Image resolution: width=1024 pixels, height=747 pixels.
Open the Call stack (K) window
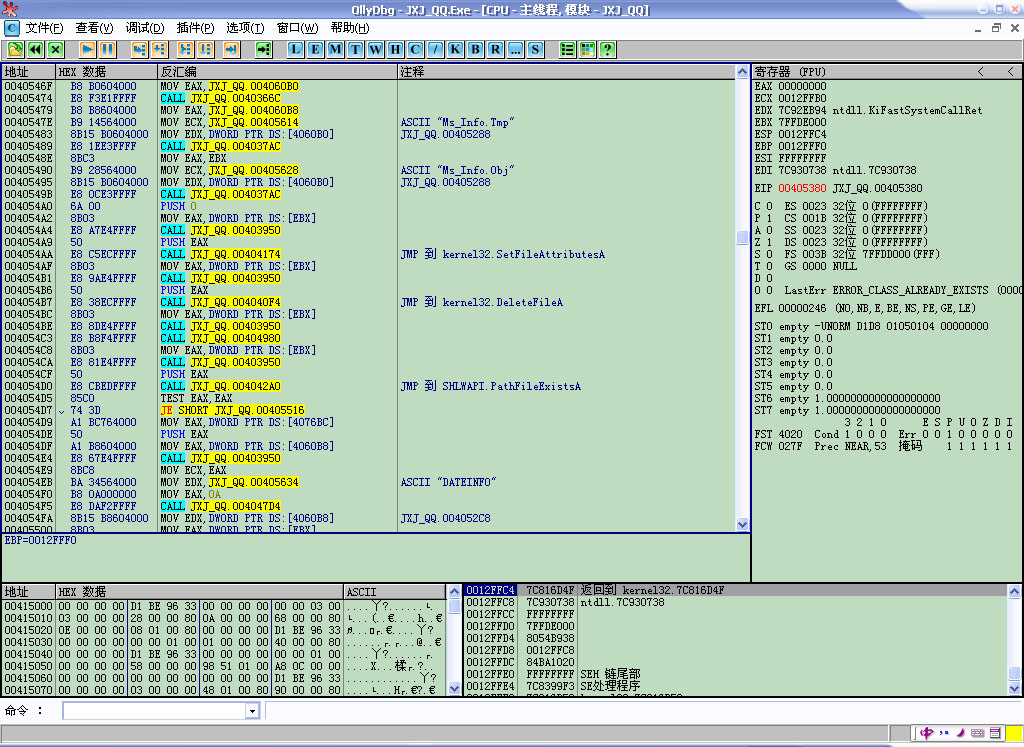456,49
